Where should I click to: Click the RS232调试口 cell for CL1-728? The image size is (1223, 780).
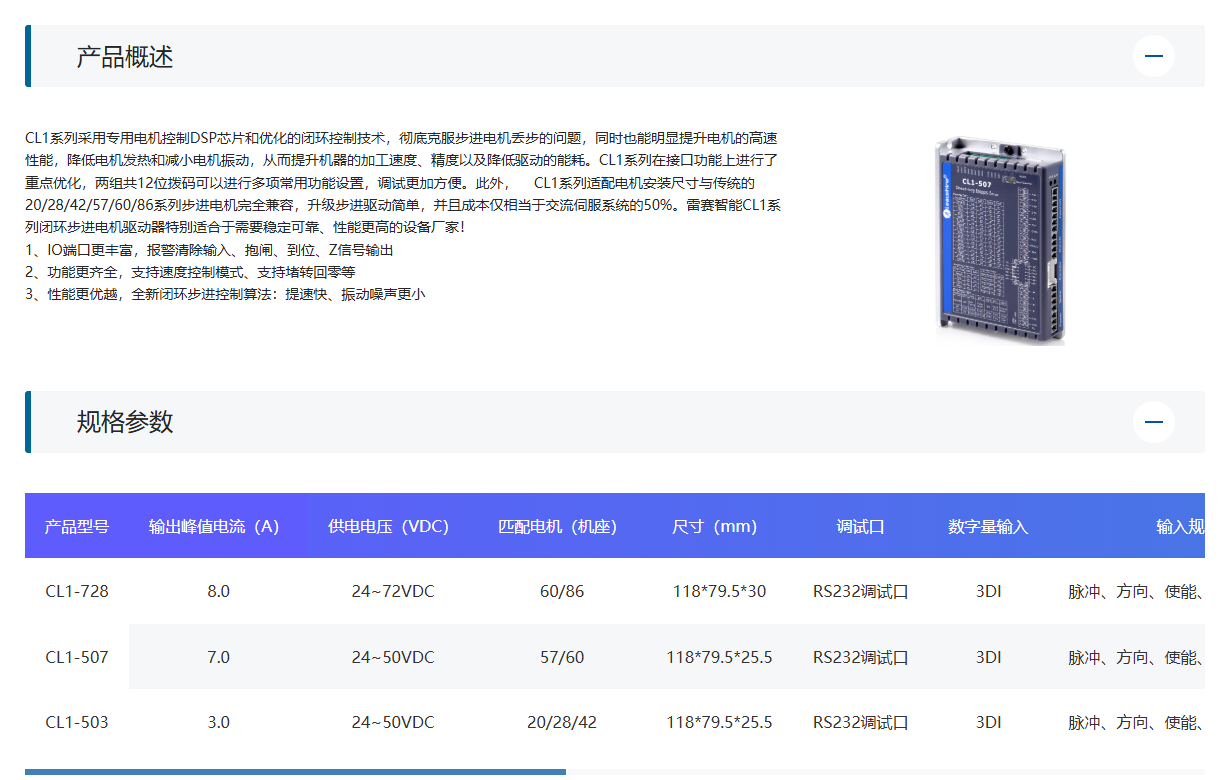pos(861,591)
